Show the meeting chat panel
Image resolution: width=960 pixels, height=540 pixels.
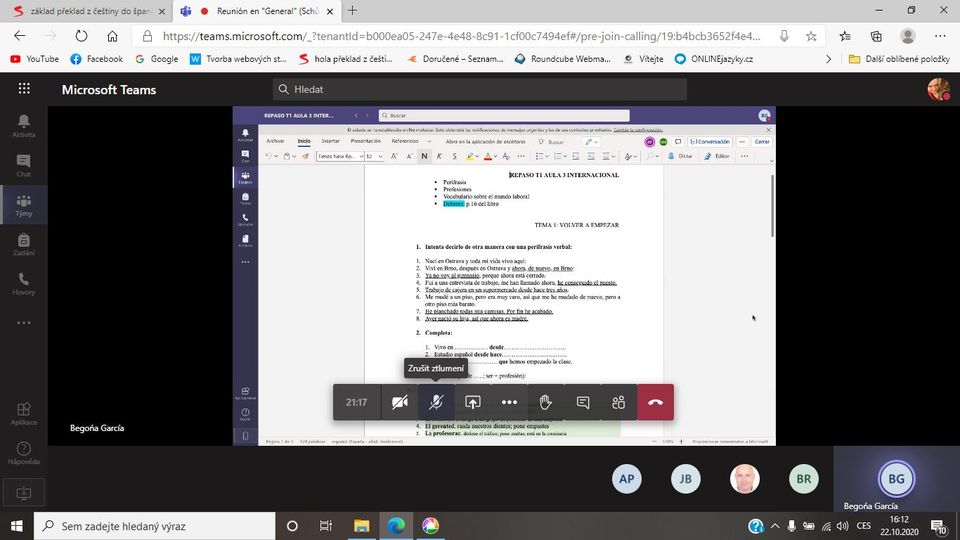[582, 402]
